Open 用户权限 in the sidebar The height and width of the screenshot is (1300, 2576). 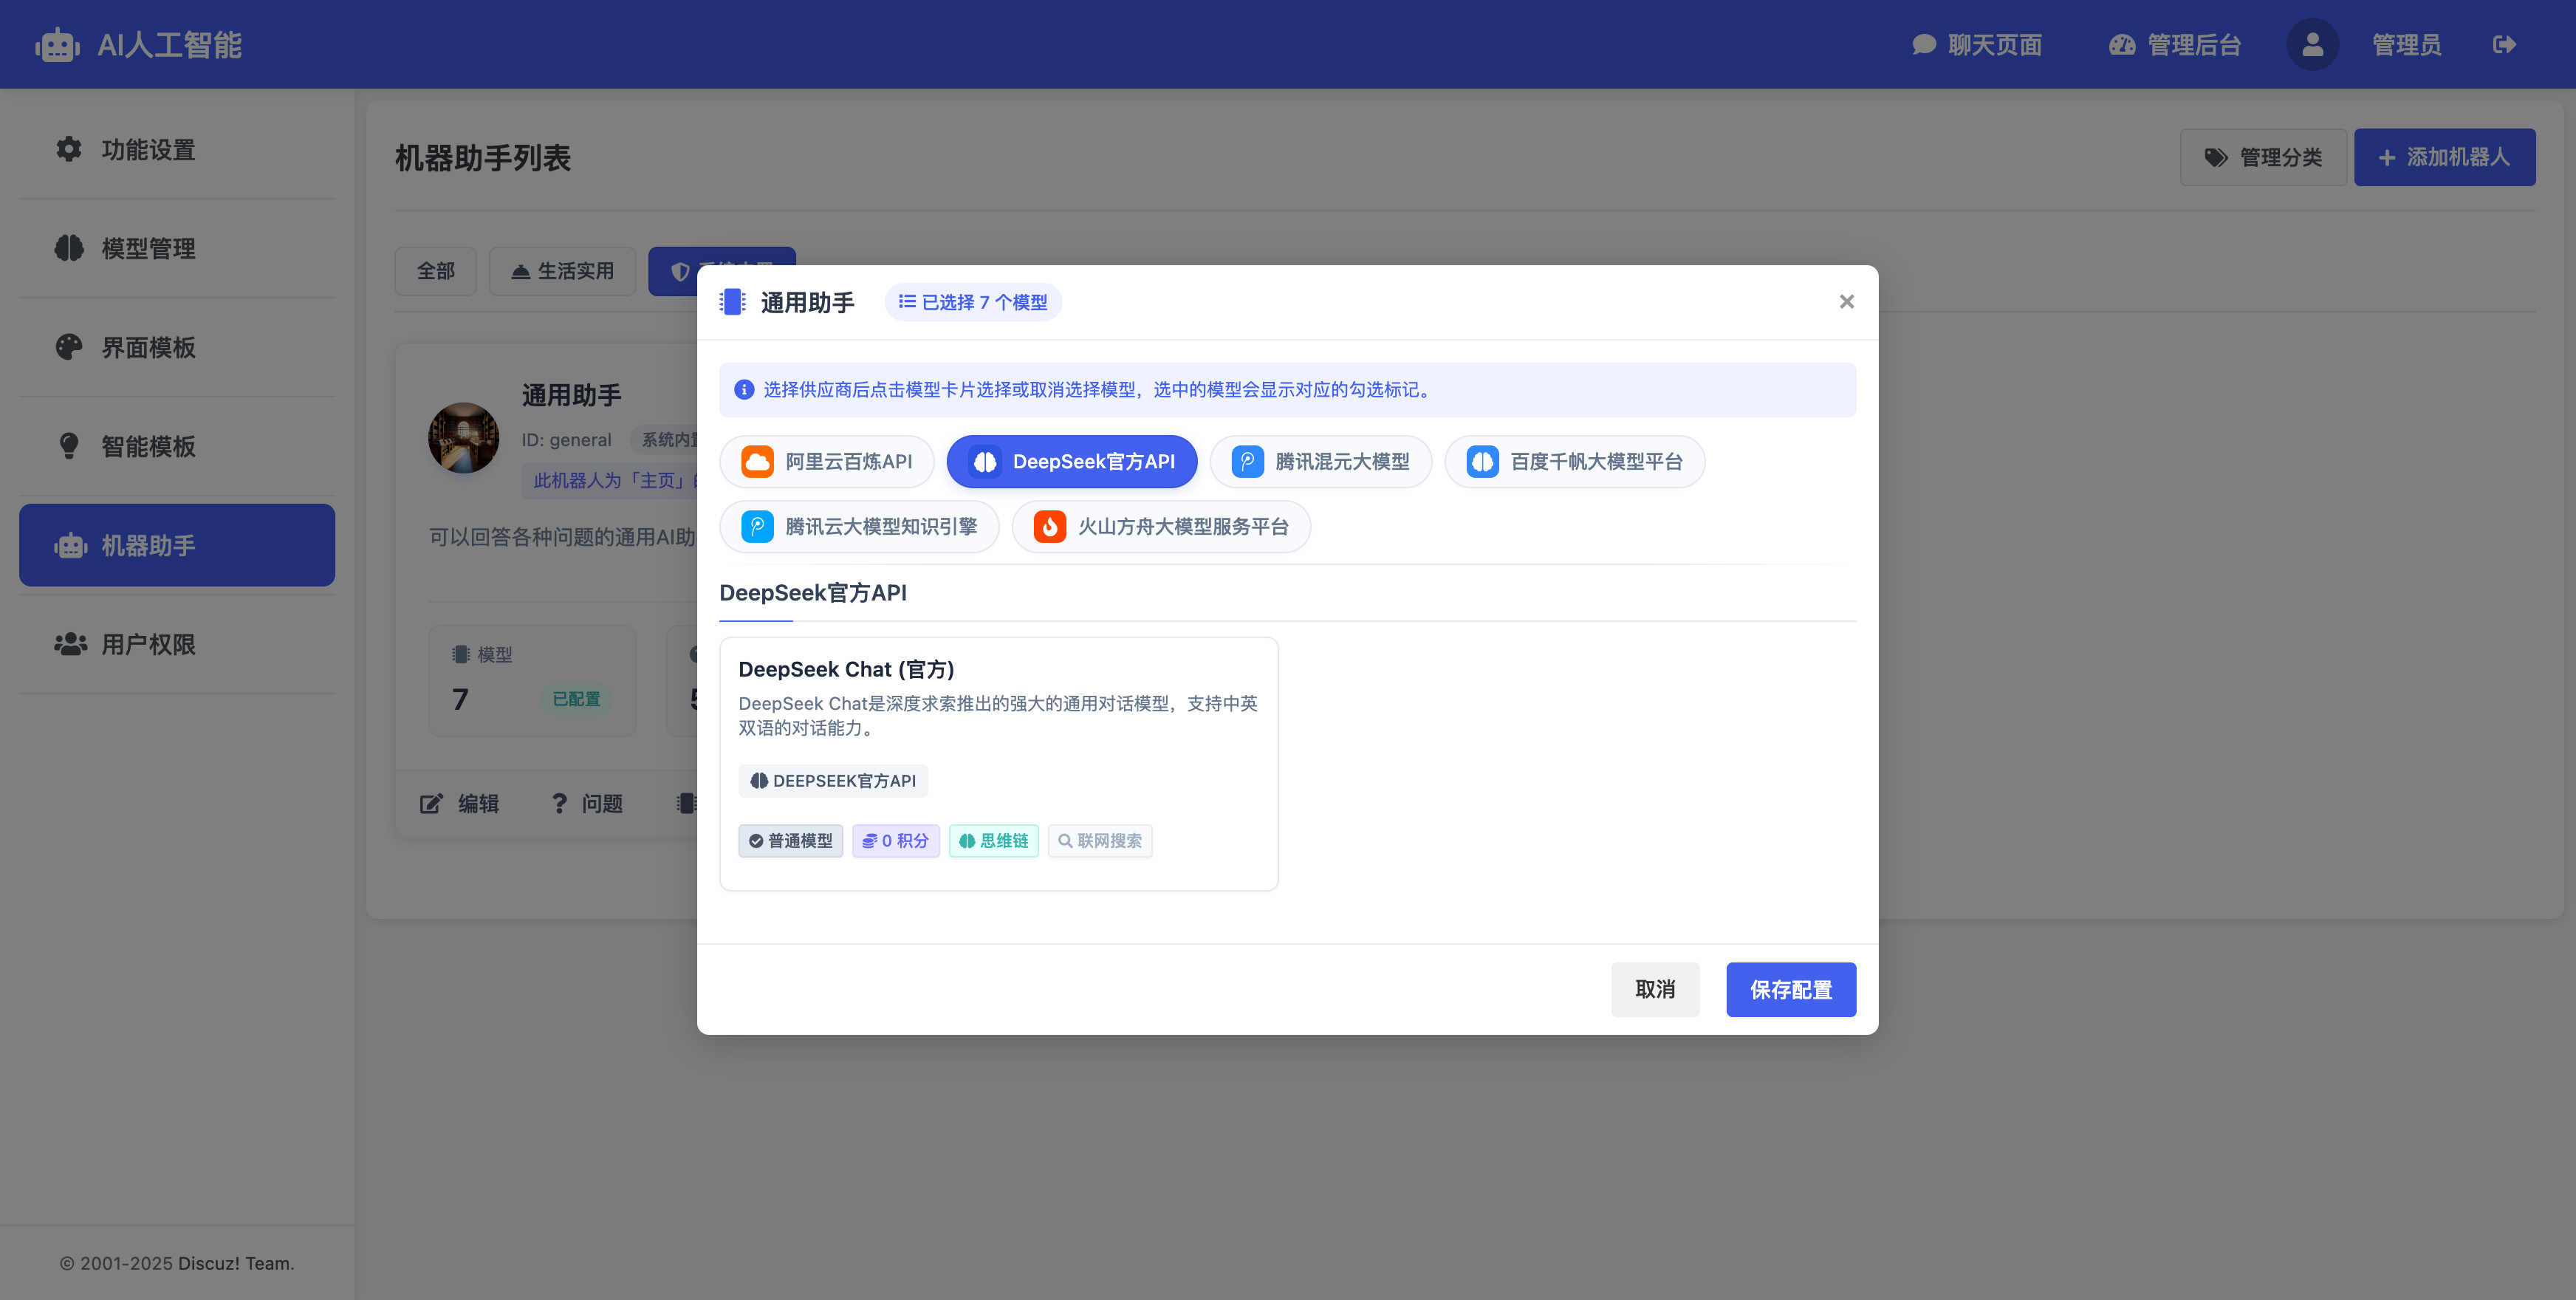pyautogui.click(x=177, y=644)
